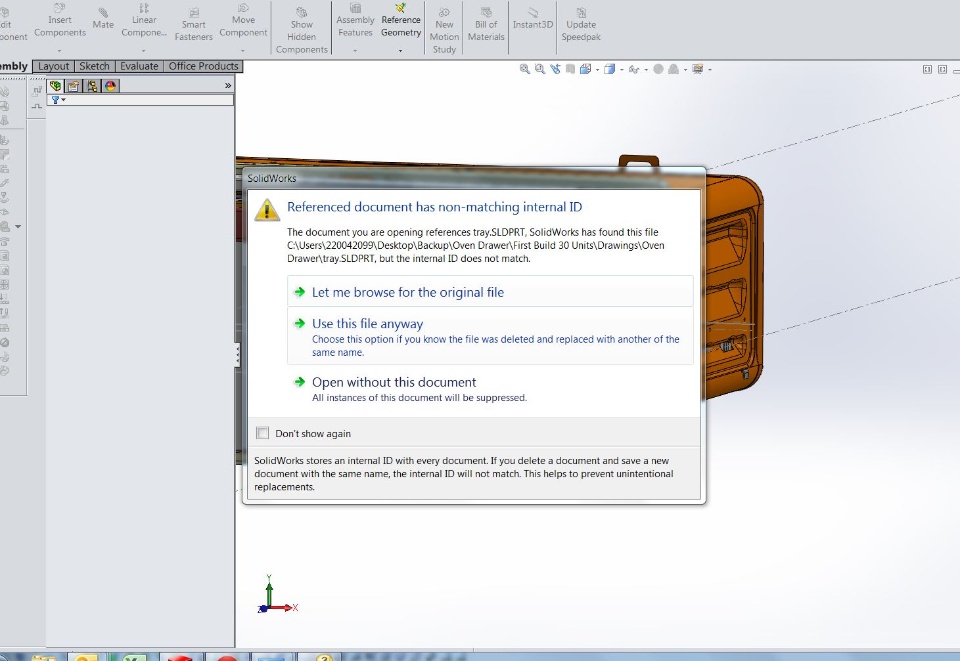Click the Hide/Show Items glasses icon

pyautogui.click(x=634, y=70)
